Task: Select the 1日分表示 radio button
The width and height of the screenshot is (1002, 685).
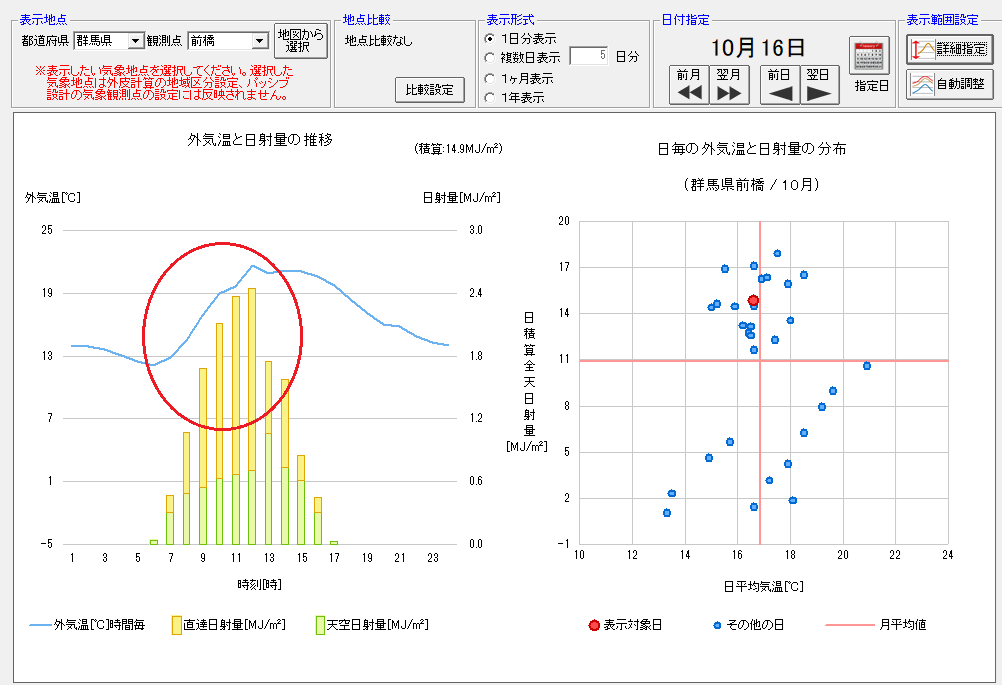Action: tap(489, 38)
